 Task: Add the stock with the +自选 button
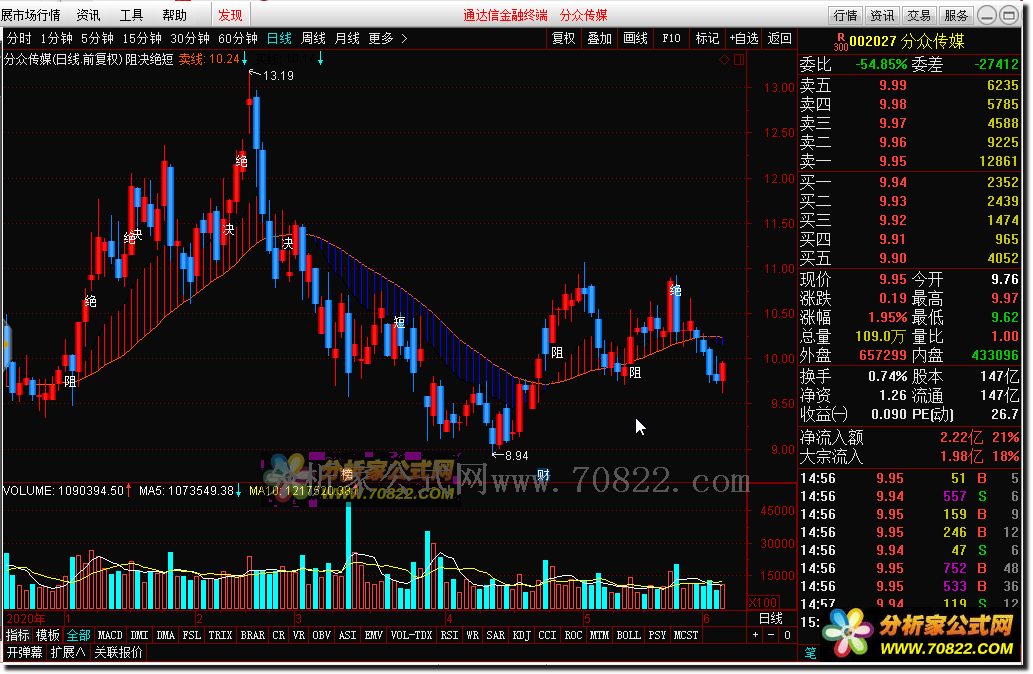click(744, 39)
